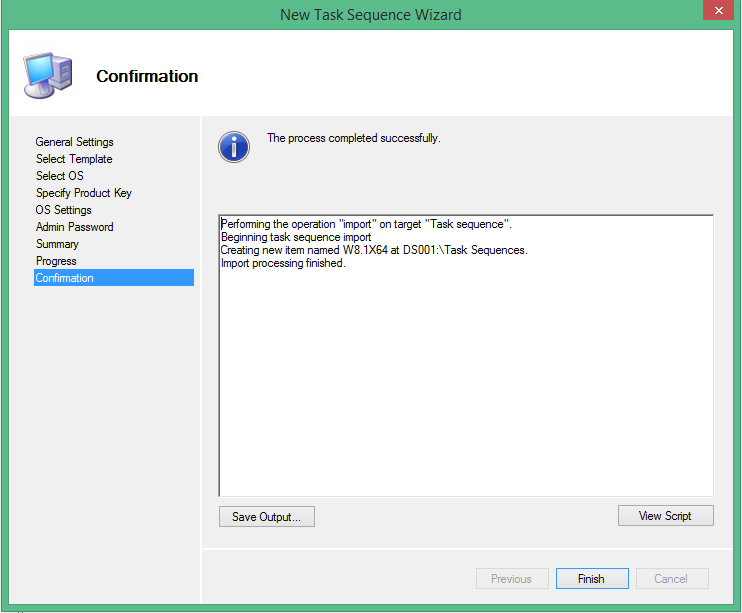Select the General Settings step
The image size is (742, 613).
click(x=75, y=142)
